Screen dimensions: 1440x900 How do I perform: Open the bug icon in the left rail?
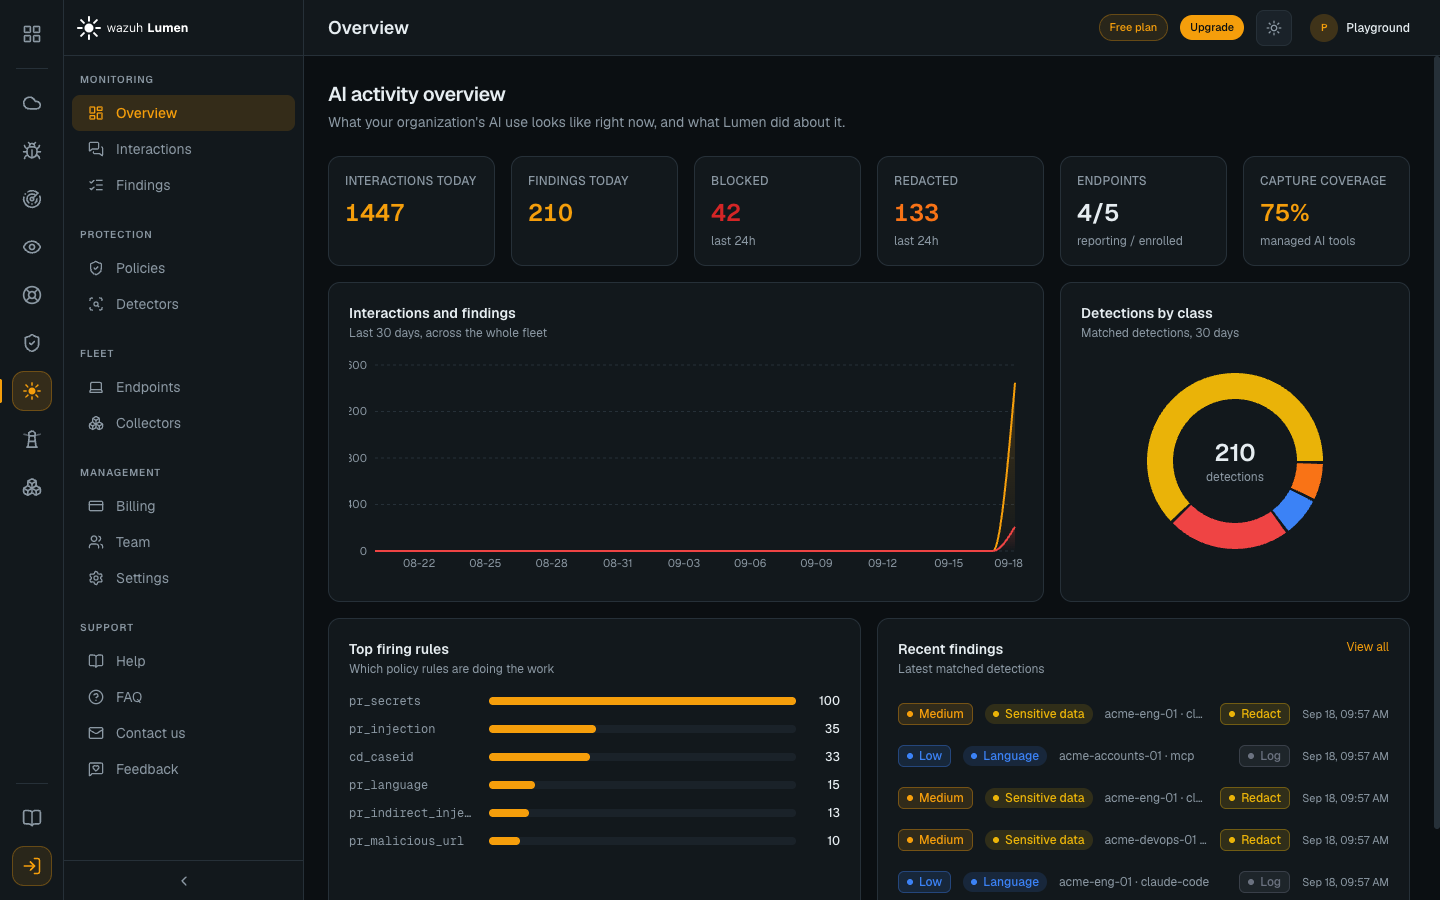[x=32, y=151]
